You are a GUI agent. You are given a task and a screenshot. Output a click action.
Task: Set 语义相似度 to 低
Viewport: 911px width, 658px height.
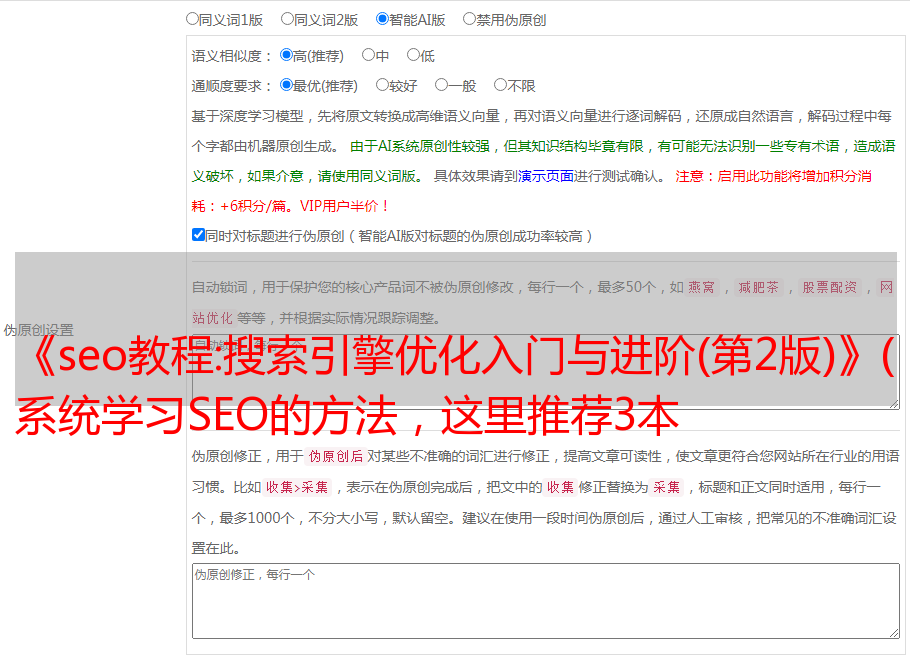[413, 55]
